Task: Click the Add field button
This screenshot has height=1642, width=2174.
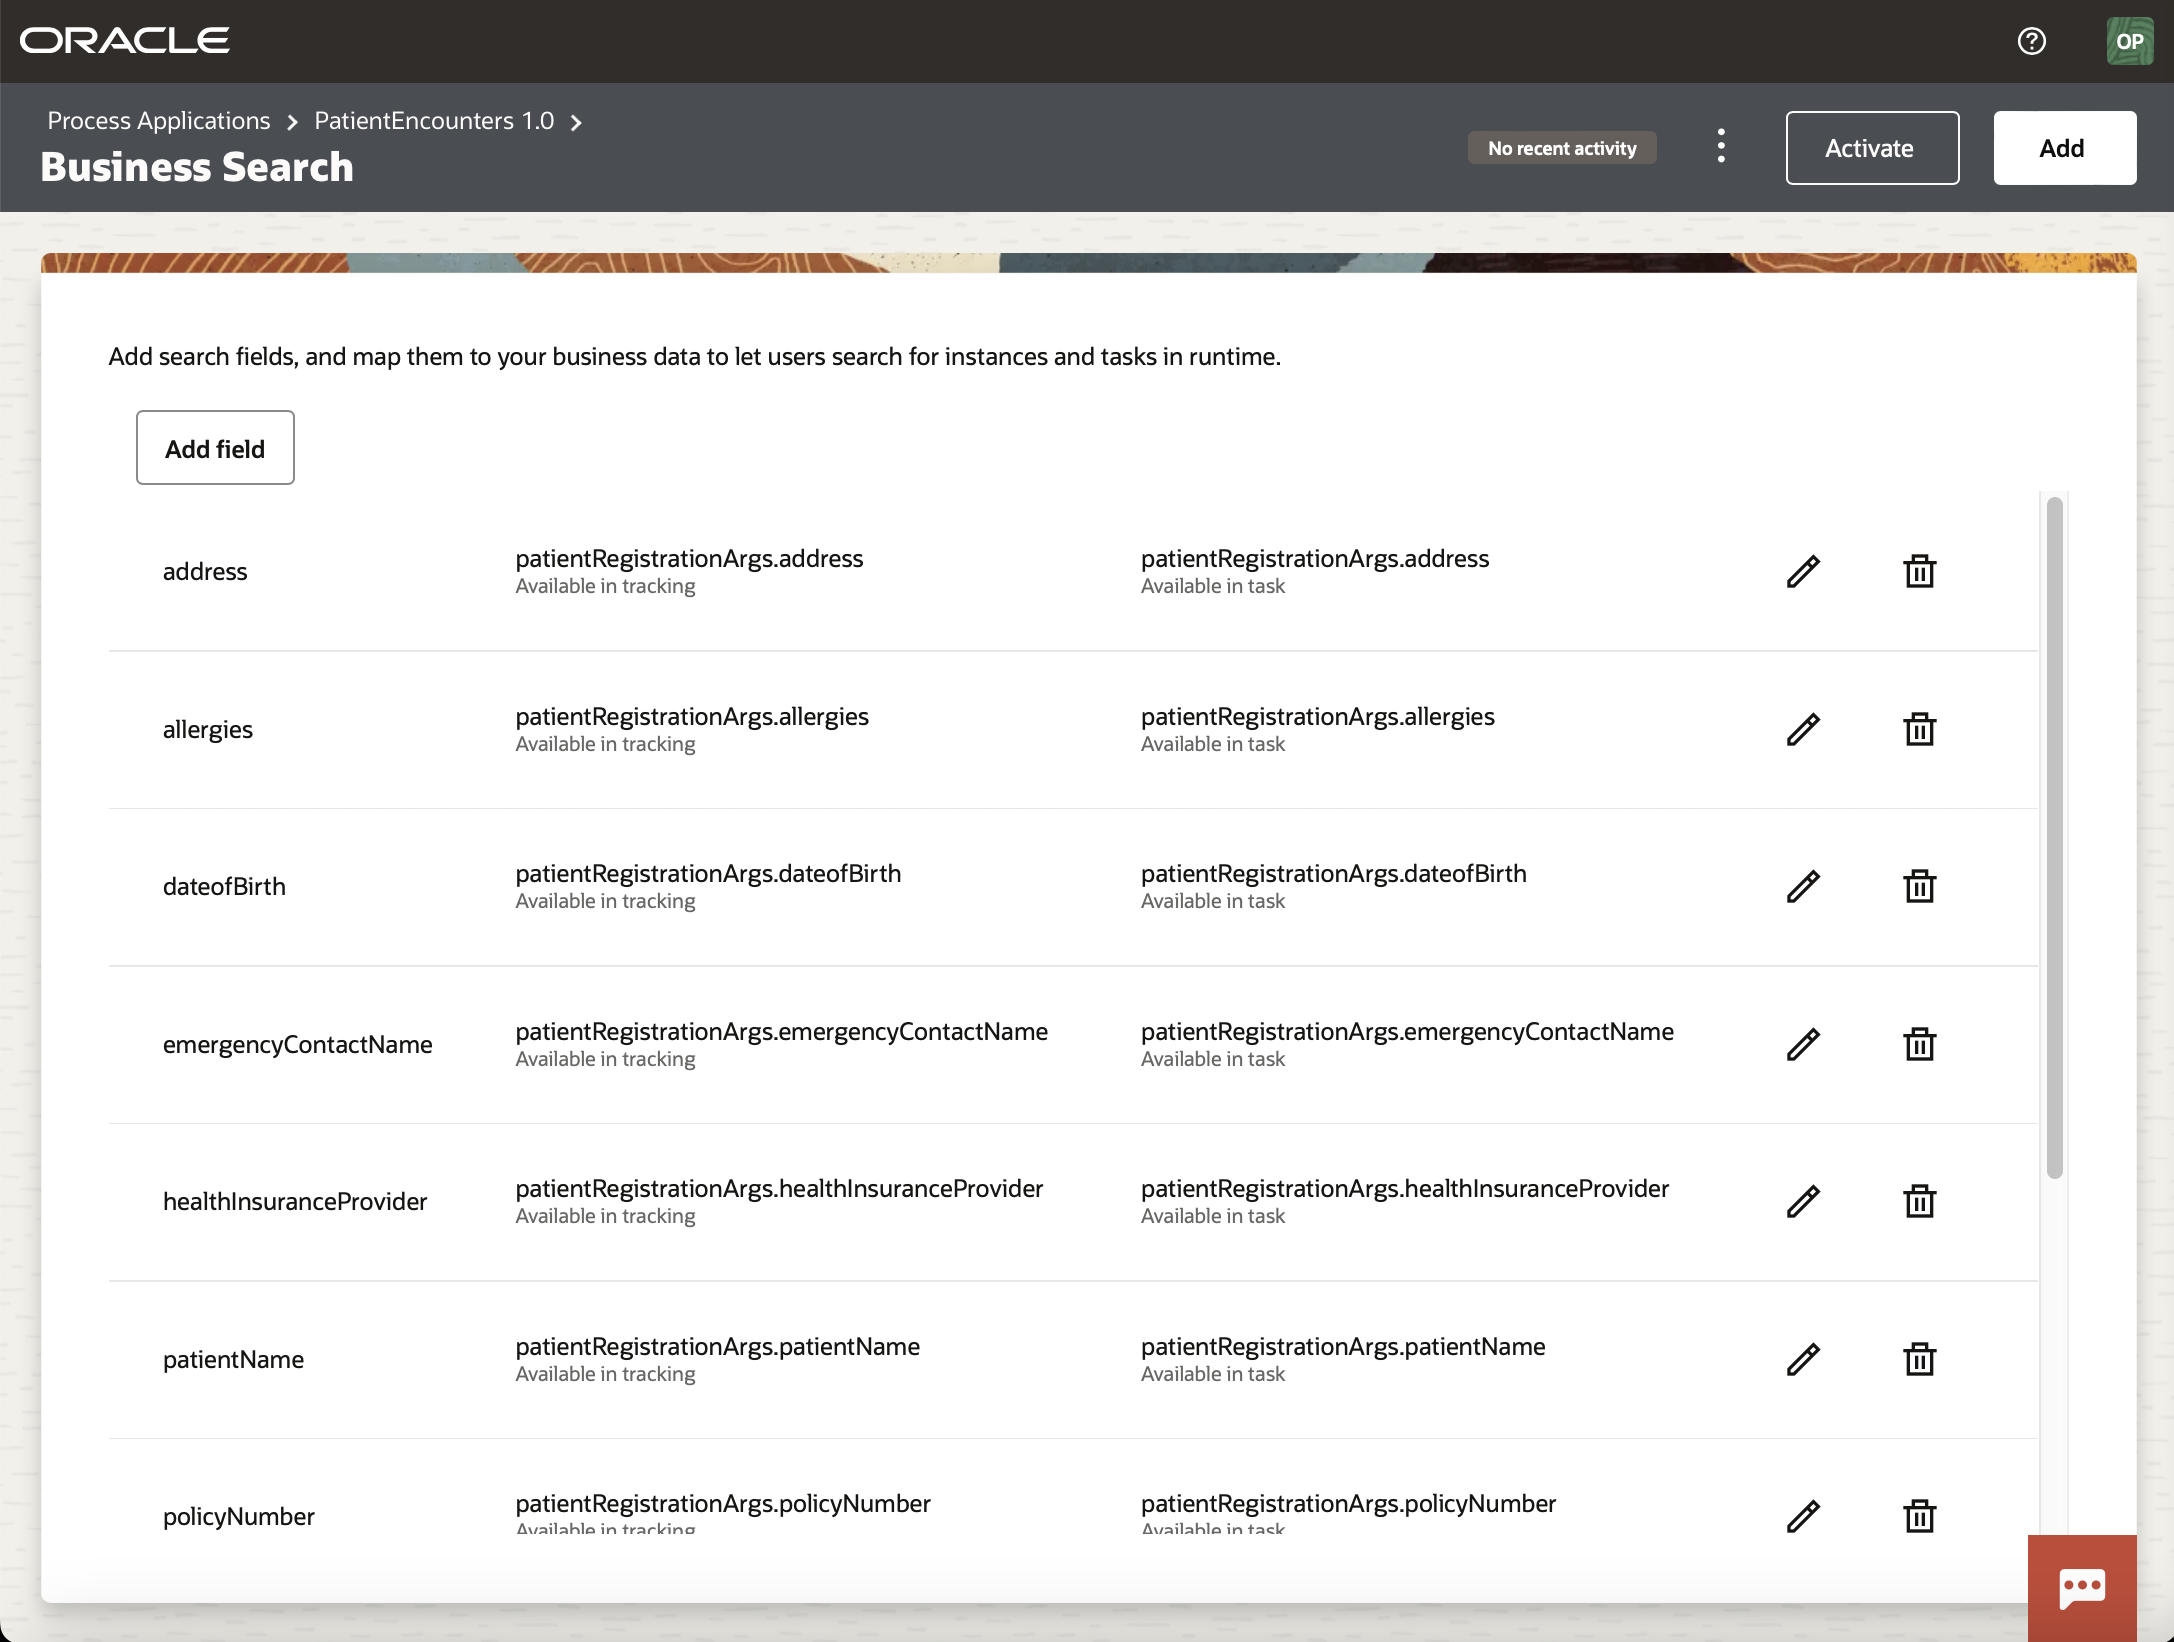Action: [214, 447]
